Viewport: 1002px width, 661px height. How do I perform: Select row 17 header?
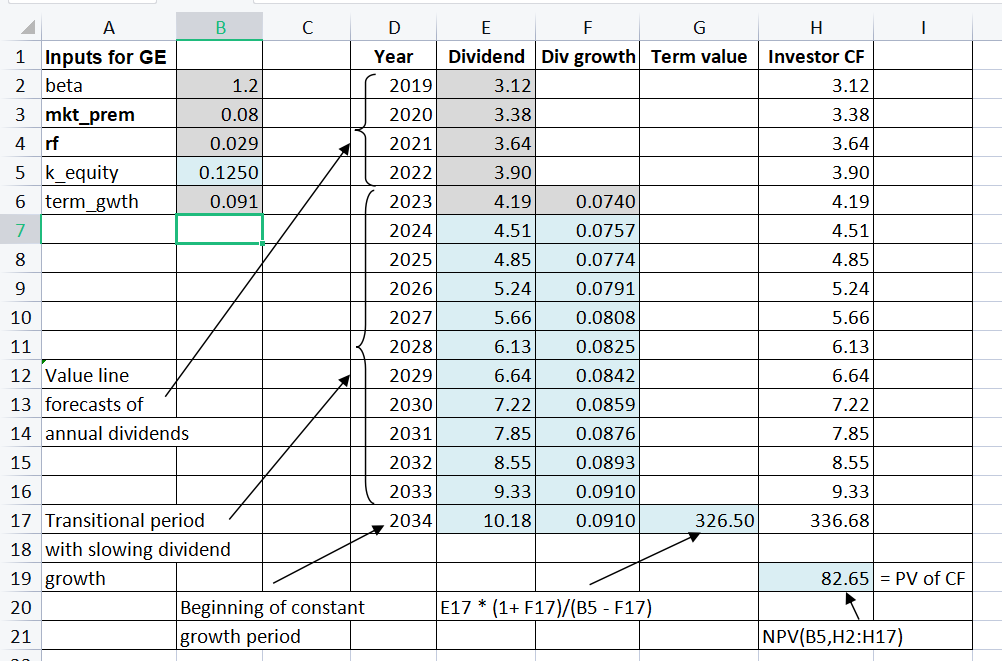point(20,520)
